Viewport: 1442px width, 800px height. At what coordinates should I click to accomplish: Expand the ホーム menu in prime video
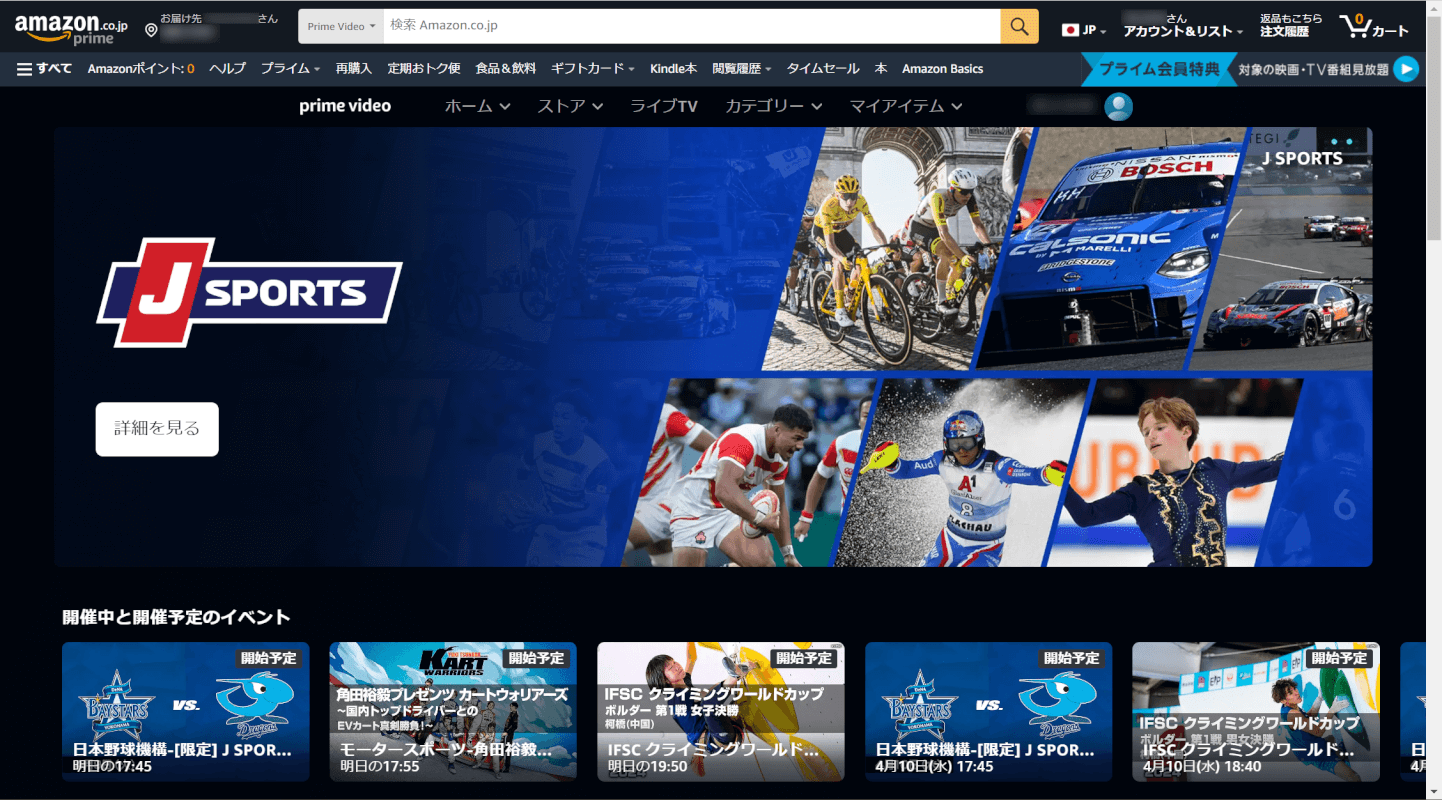477,106
